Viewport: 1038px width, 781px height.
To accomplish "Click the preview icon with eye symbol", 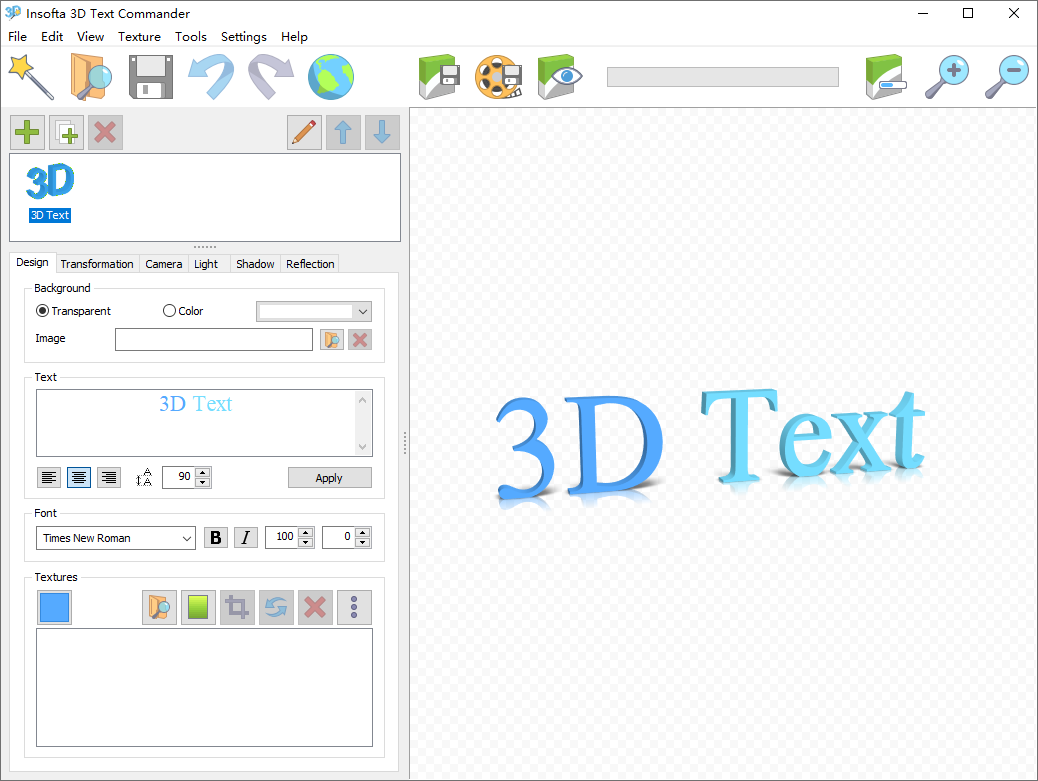I will [559, 77].
